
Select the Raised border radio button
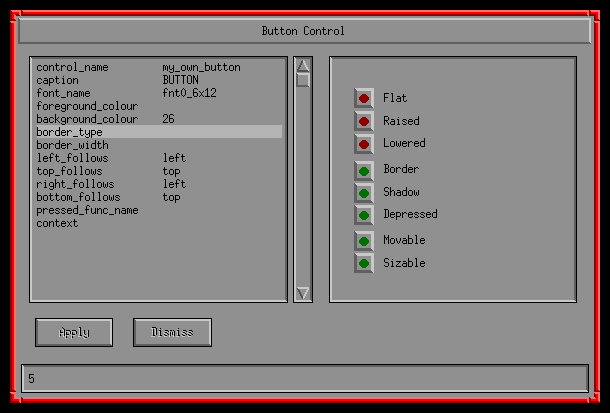pyautogui.click(x=364, y=121)
